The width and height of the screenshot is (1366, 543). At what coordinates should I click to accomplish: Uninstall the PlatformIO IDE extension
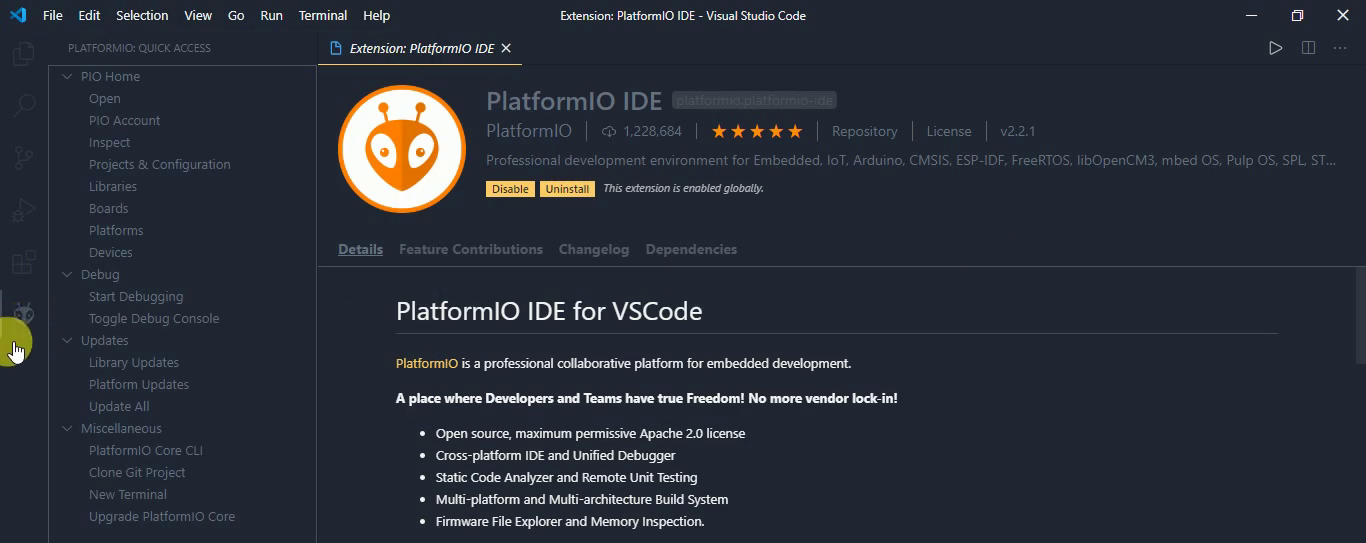[x=567, y=189]
